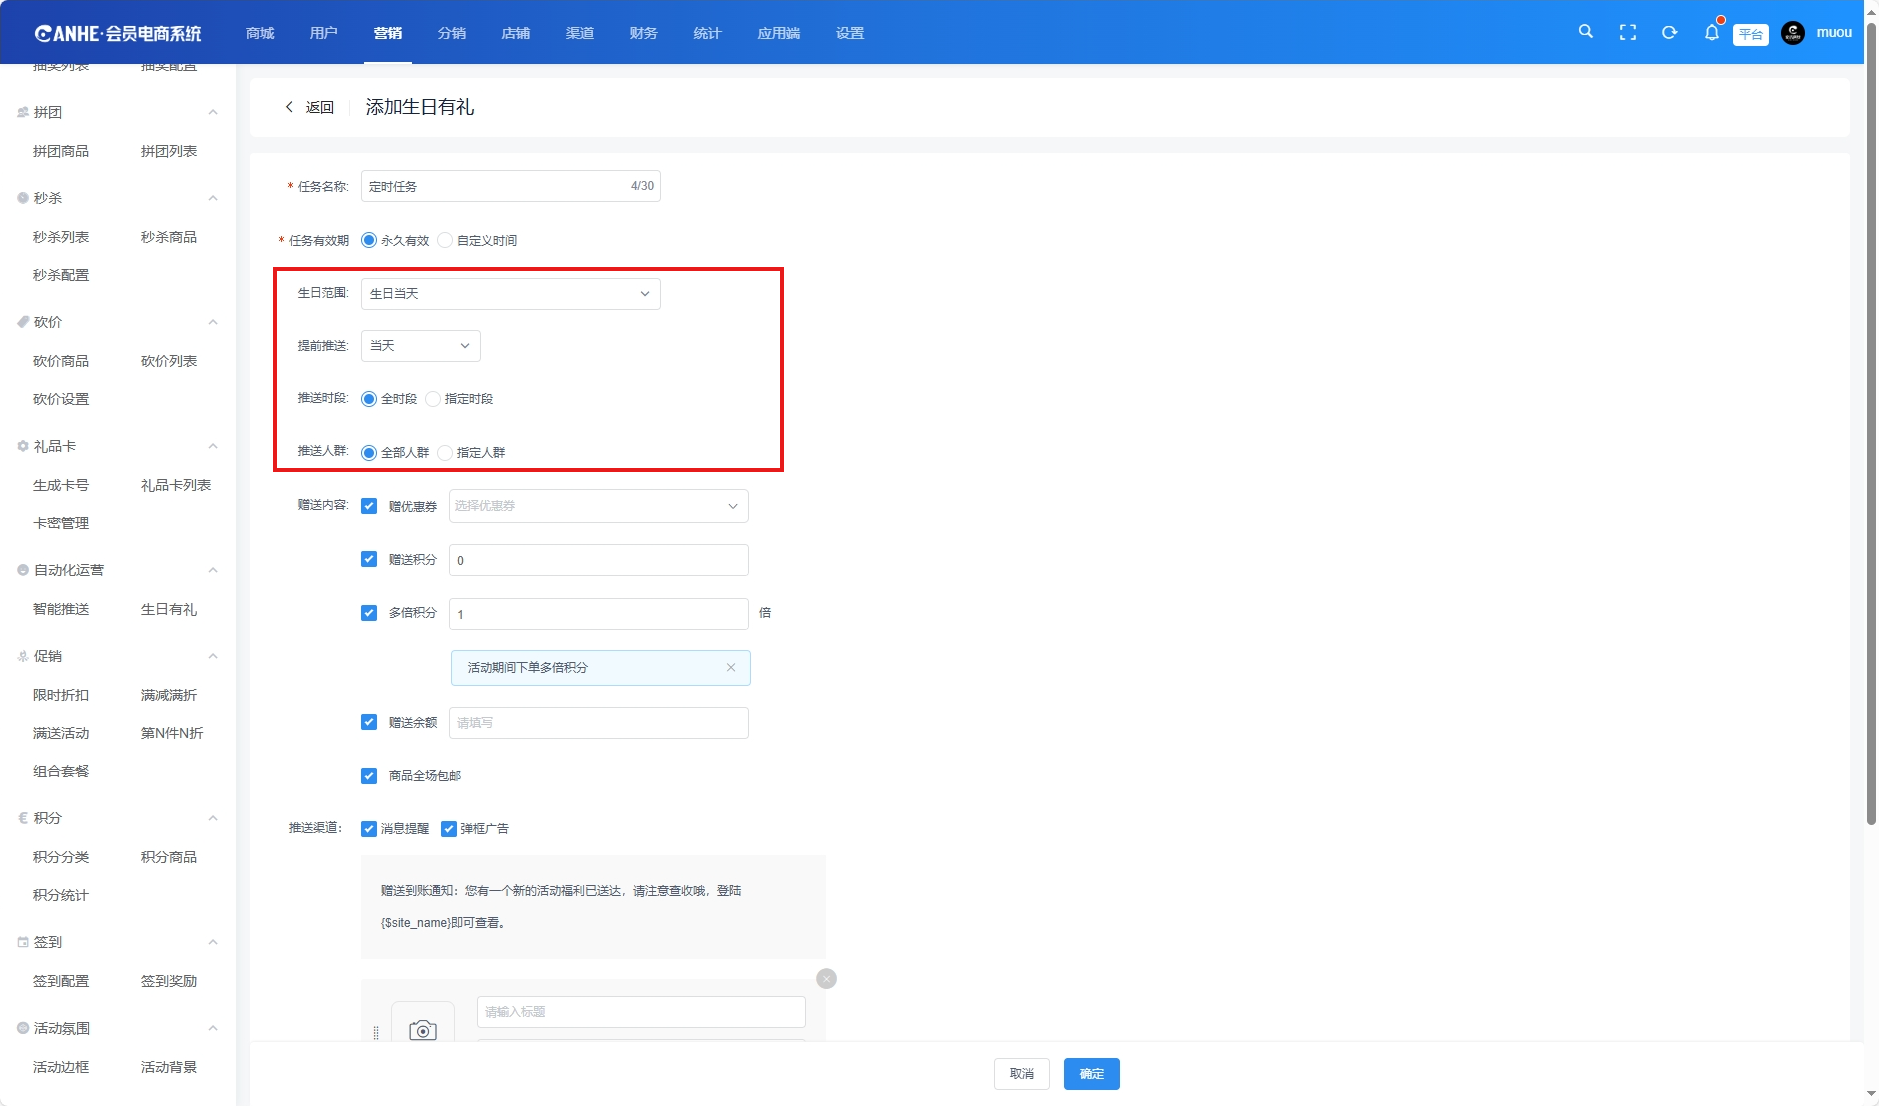Click the refresh icon in top bar

[x=1669, y=33]
